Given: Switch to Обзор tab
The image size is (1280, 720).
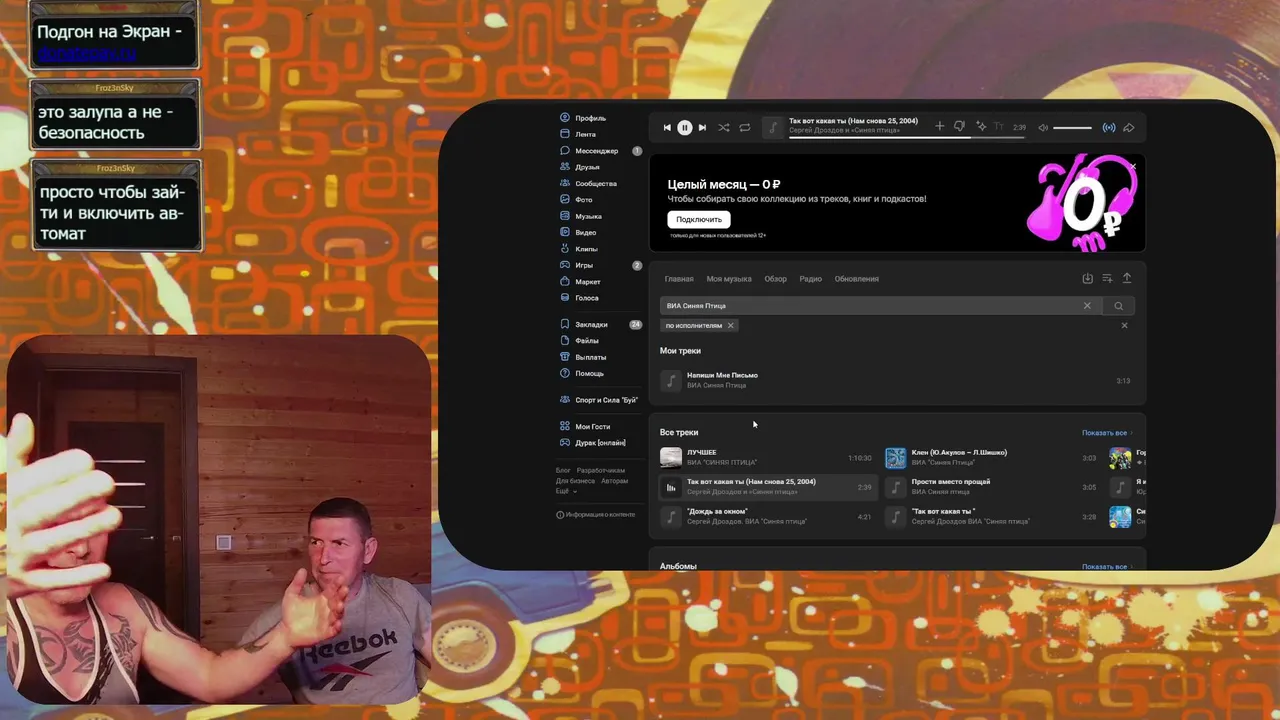Looking at the screenshot, I should (x=775, y=279).
